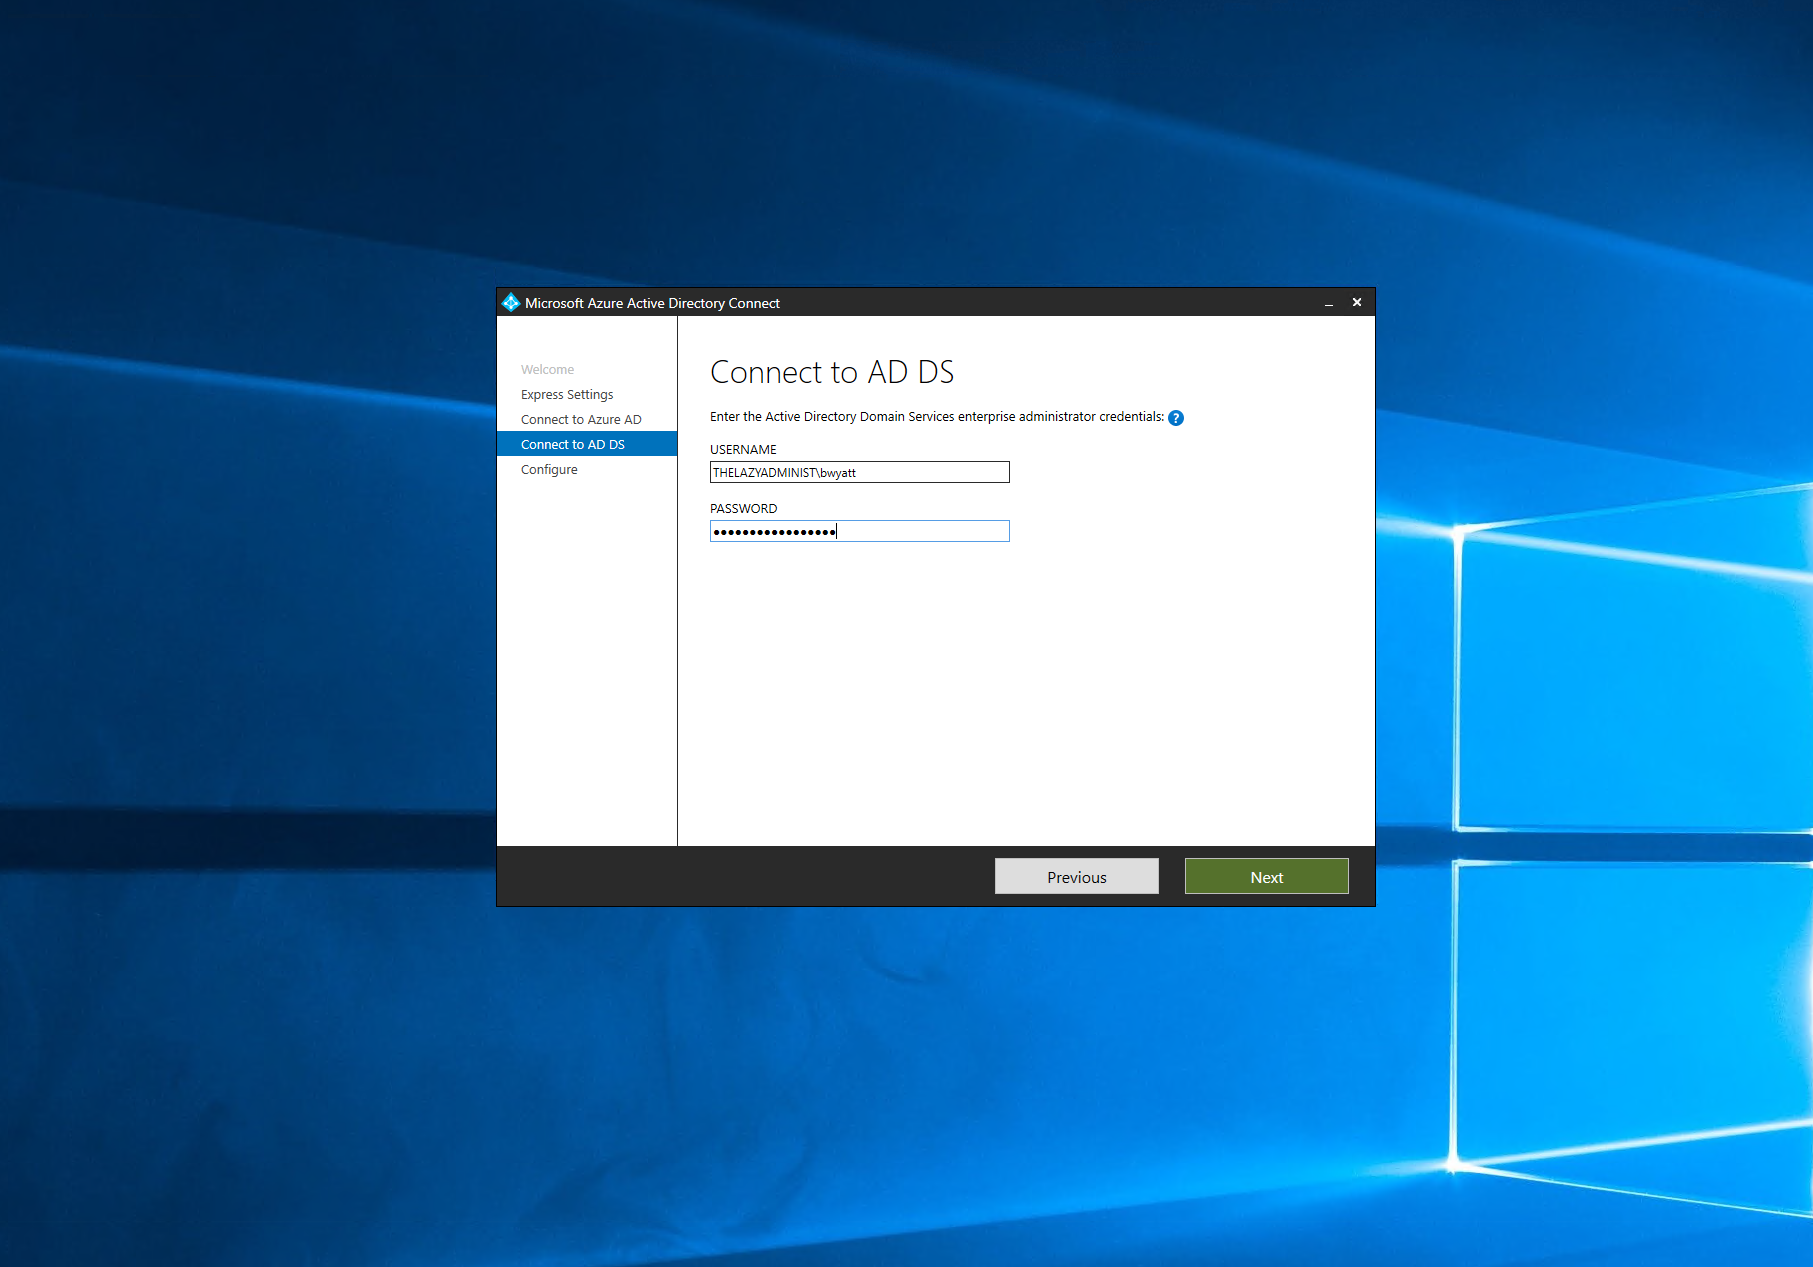Click the PASSWORD label text

pyautogui.click(x=743, y=509)
